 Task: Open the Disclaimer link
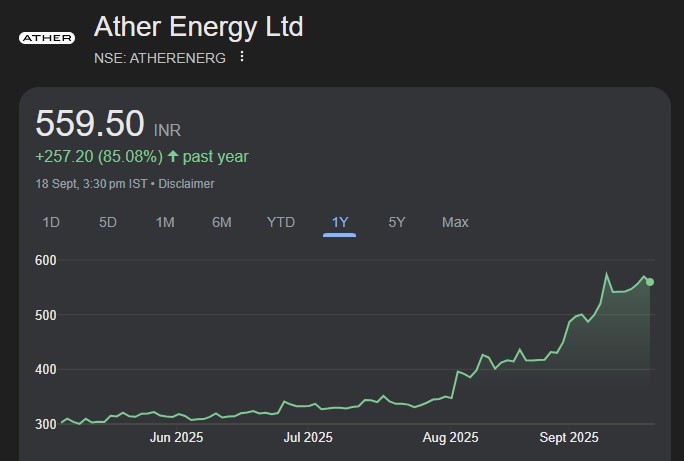coord(186,184)
